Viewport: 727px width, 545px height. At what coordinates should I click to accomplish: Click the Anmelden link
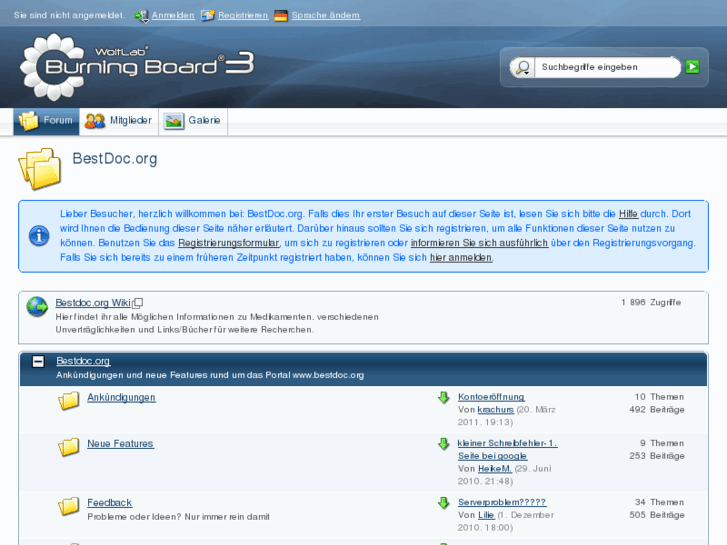[173, 15]
